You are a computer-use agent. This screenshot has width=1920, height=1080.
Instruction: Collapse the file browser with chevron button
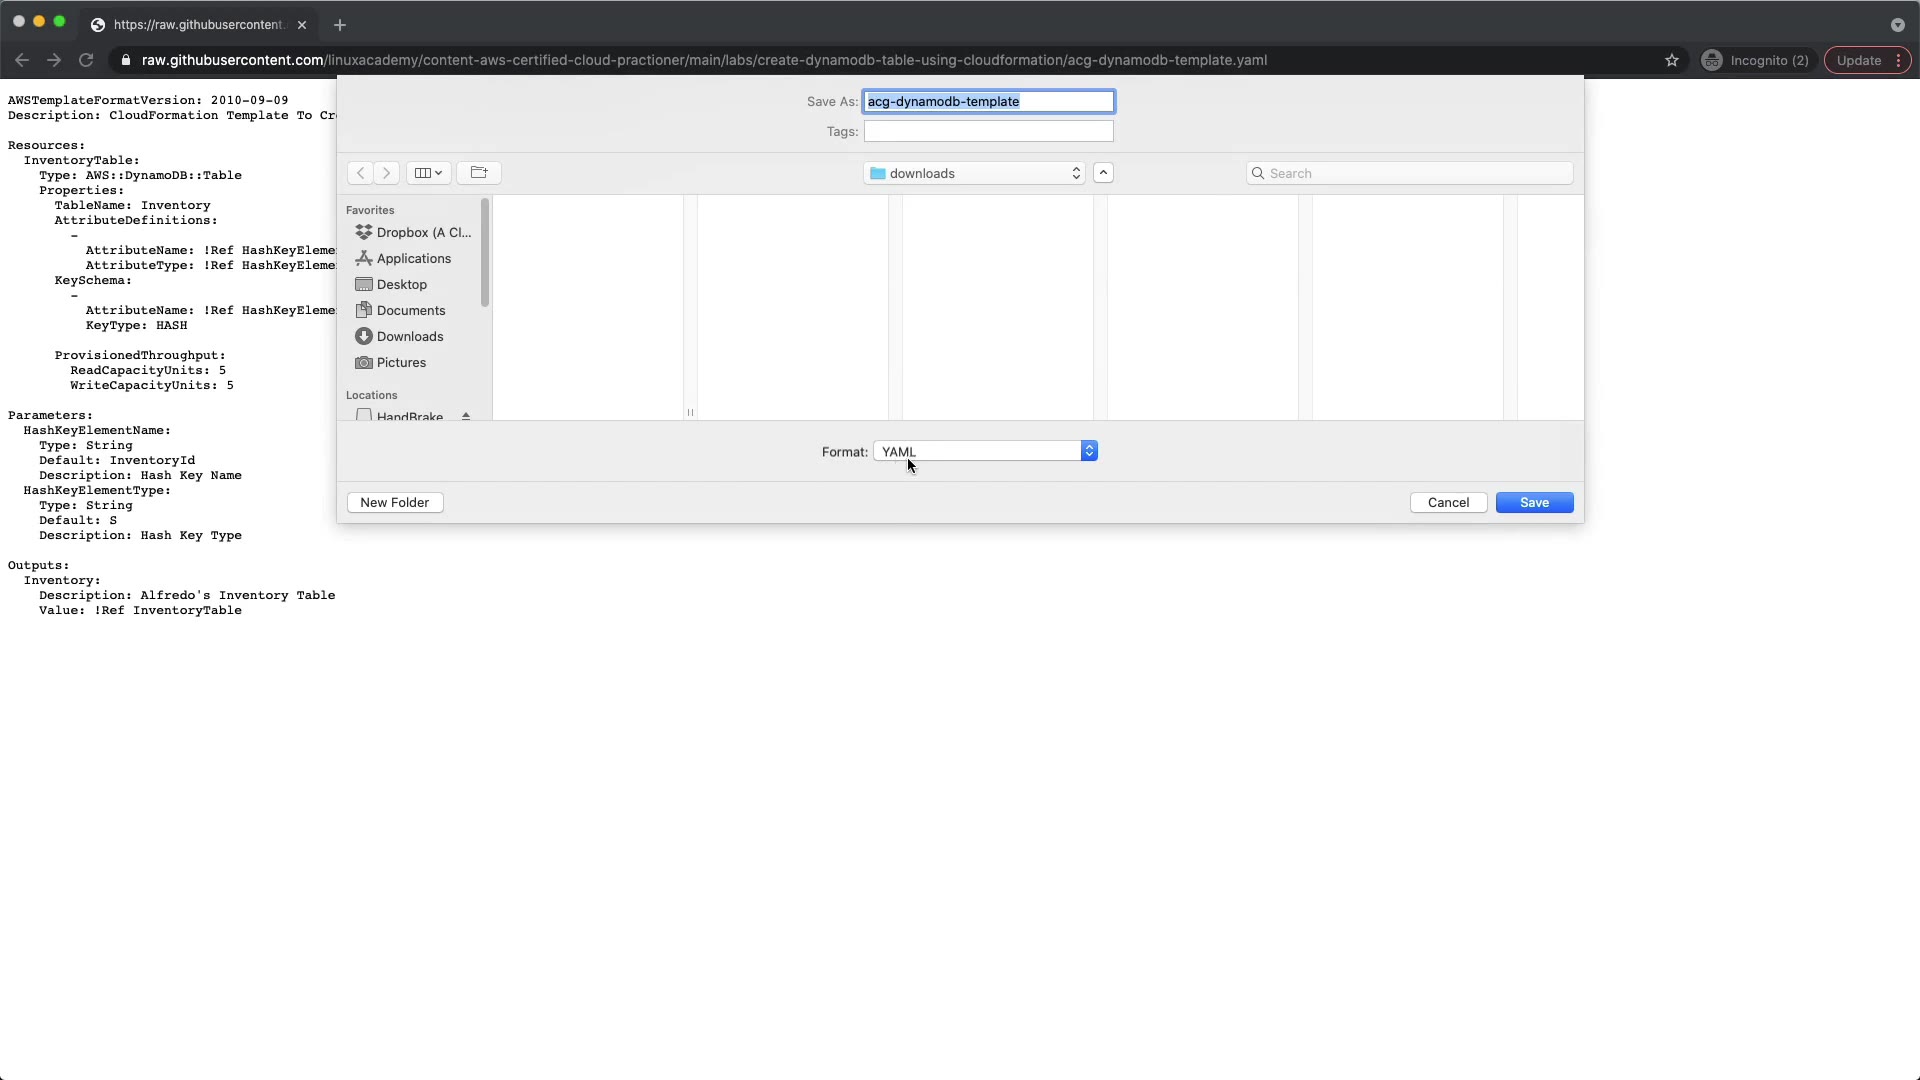click(1103, 173)
